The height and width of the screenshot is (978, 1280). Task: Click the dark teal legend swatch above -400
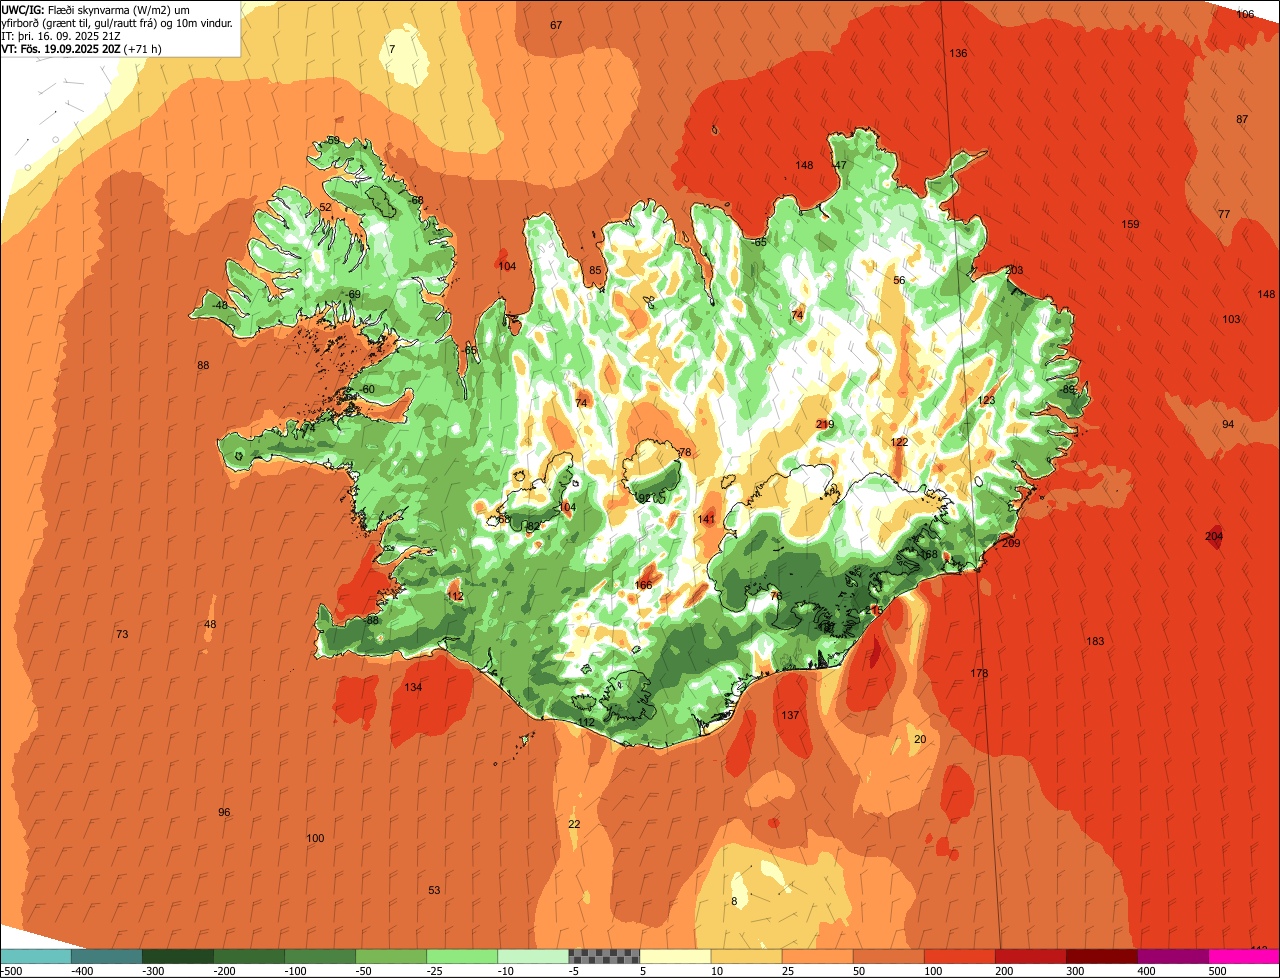coord(106,956)
